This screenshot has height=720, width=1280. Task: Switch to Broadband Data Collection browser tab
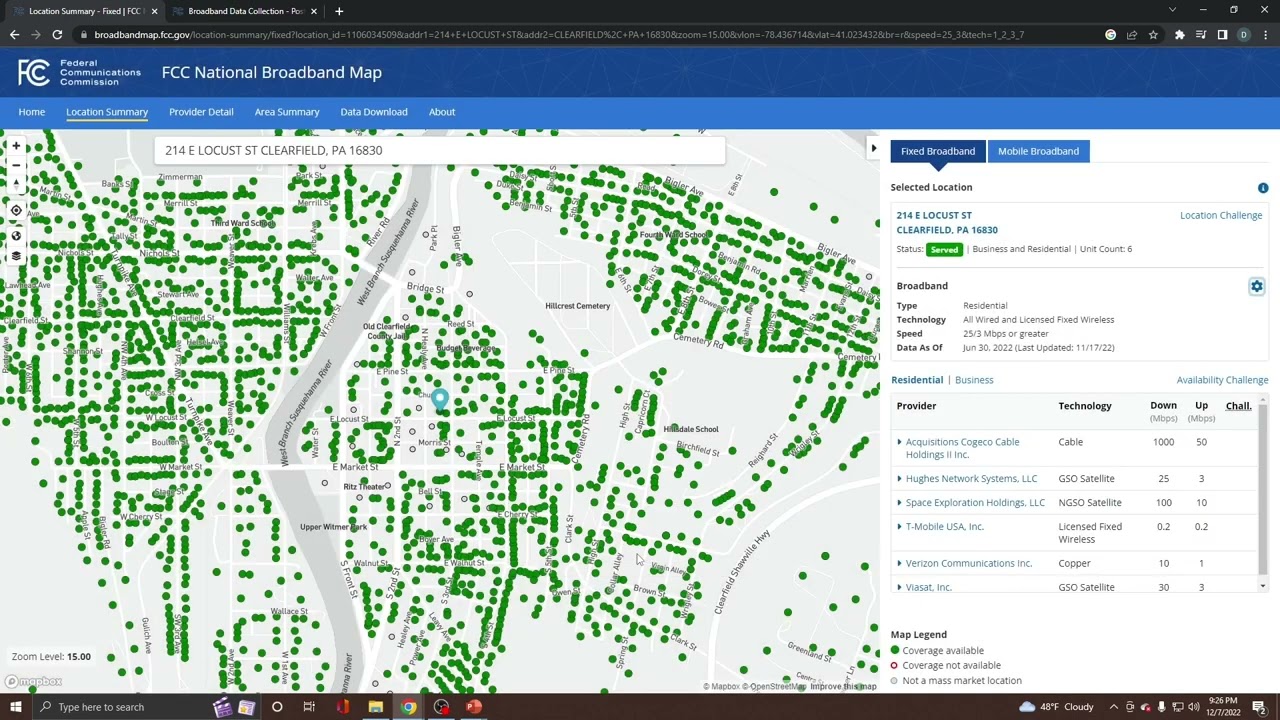tap(245, 11)
